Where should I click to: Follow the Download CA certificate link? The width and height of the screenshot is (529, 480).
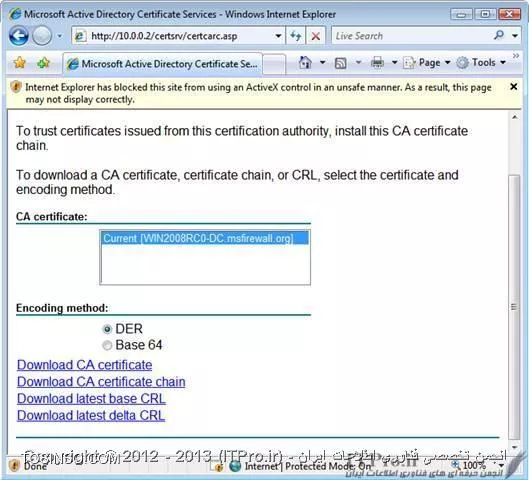pyautogui.click(x=84, y=365)
